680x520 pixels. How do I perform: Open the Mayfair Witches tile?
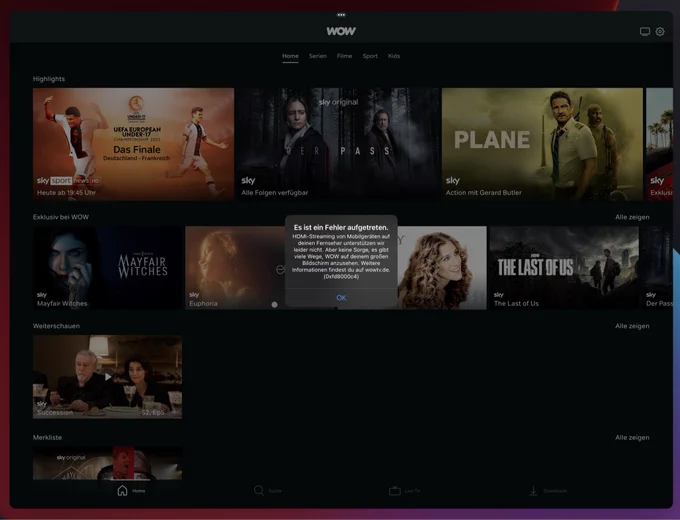click(x=108, y=268)
